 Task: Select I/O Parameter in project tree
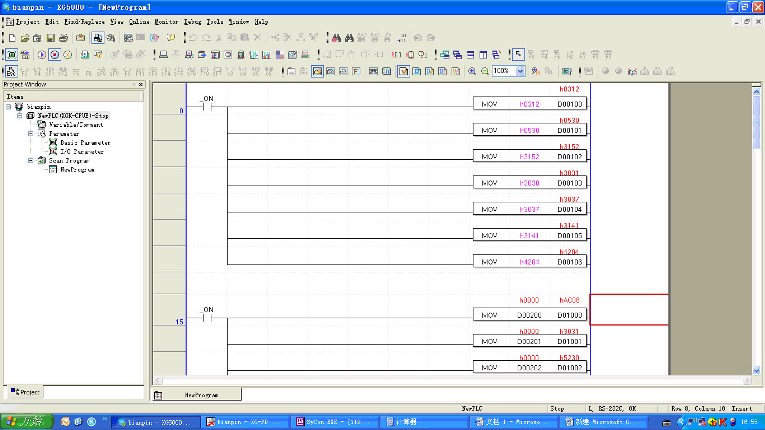point(82,151)
